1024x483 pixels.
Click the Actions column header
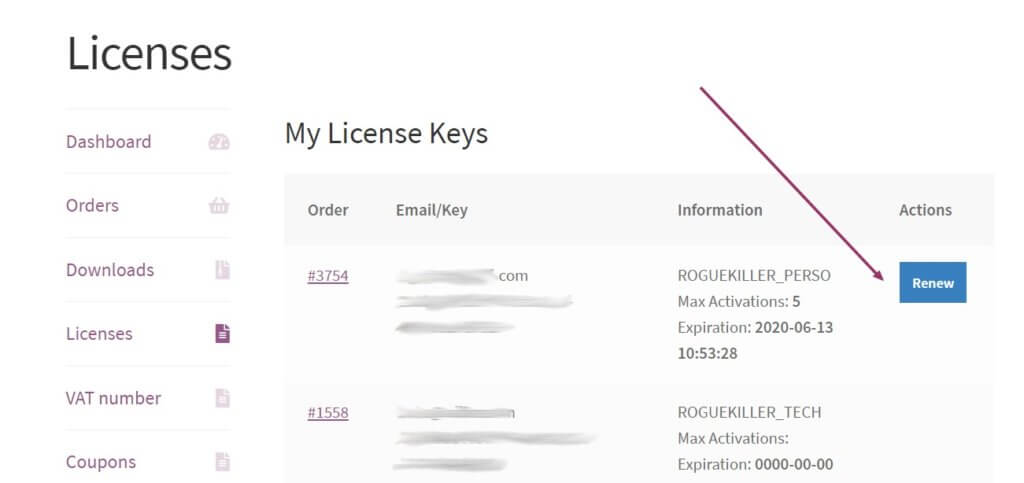(925, 210)
